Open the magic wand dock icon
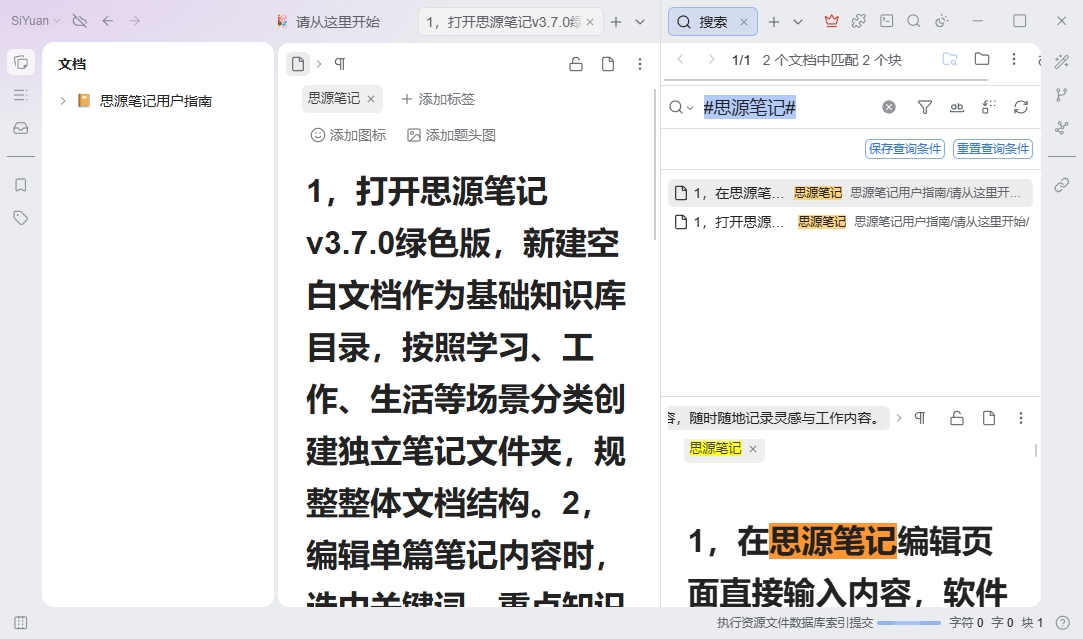 [1062, 62]
